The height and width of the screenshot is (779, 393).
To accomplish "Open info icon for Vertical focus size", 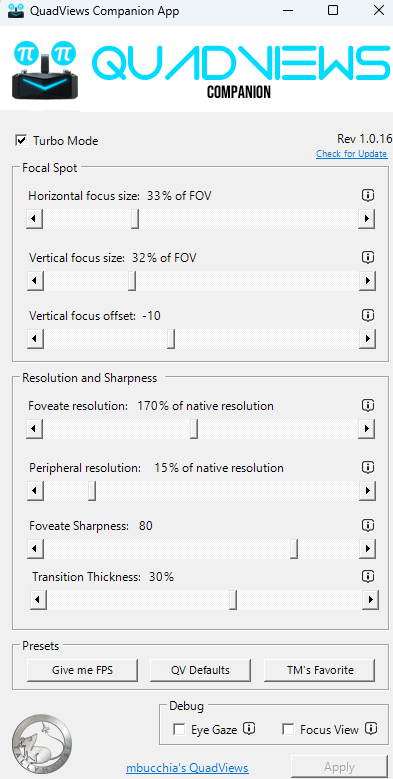I will (367, 257).
